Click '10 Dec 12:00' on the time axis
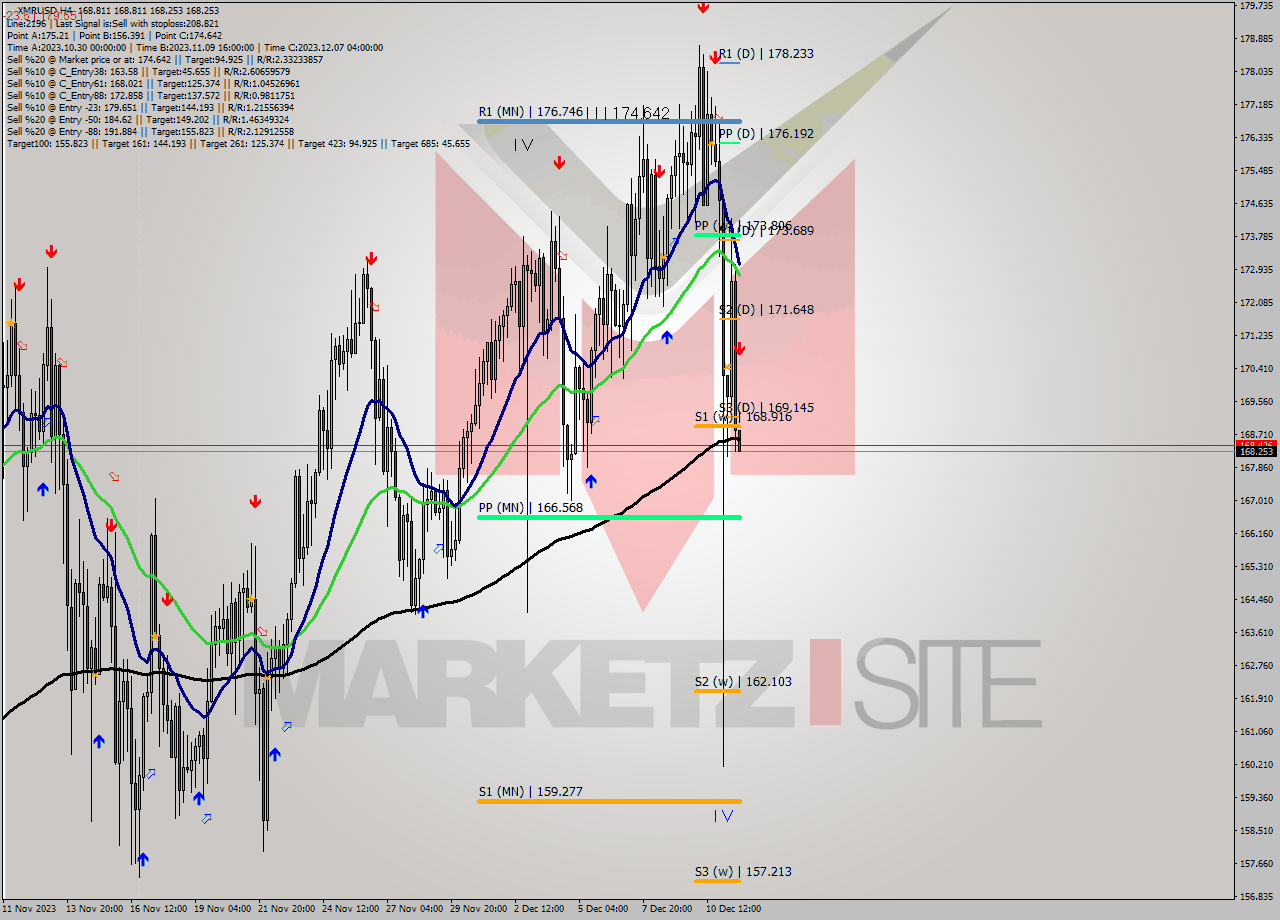Screen dimensions: 1280x920 (734, 910)
